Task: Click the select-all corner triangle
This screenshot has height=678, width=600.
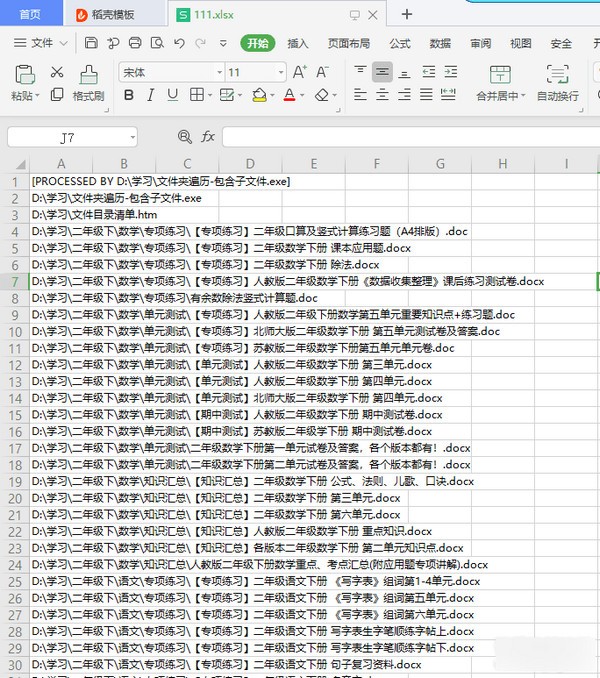Action: point(20,164)
